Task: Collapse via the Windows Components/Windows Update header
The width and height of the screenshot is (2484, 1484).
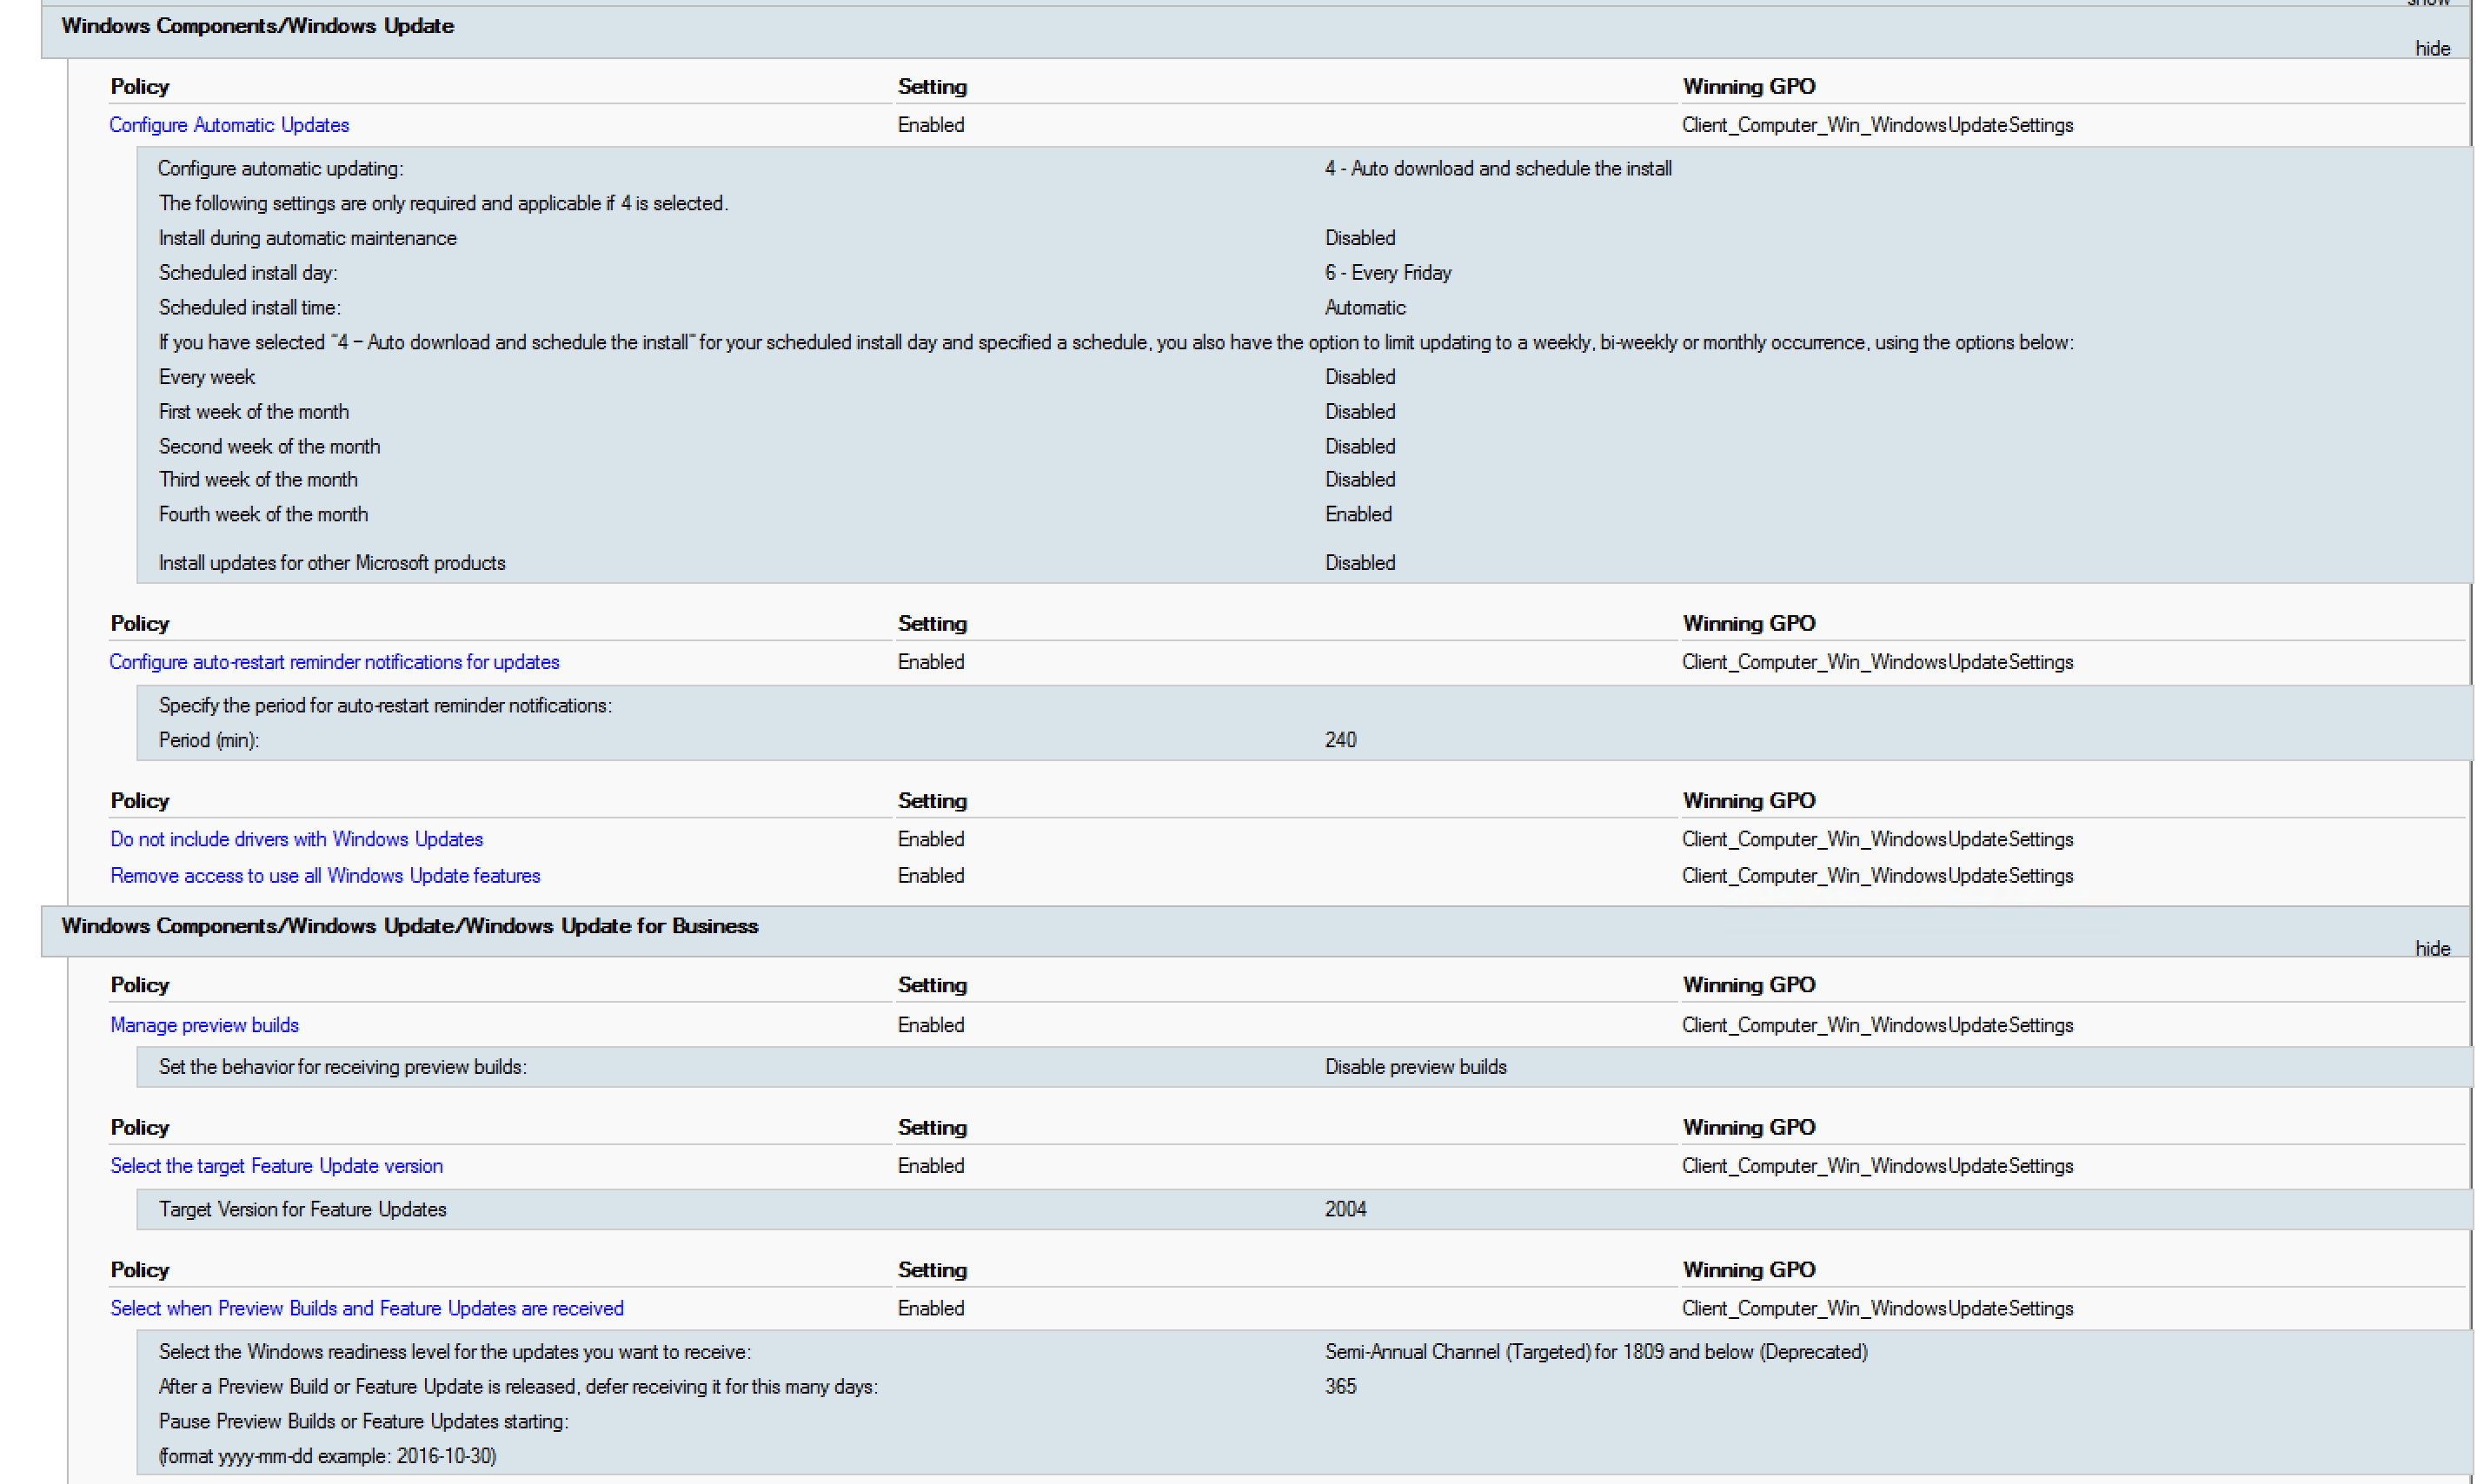Action: click(257, 26)
